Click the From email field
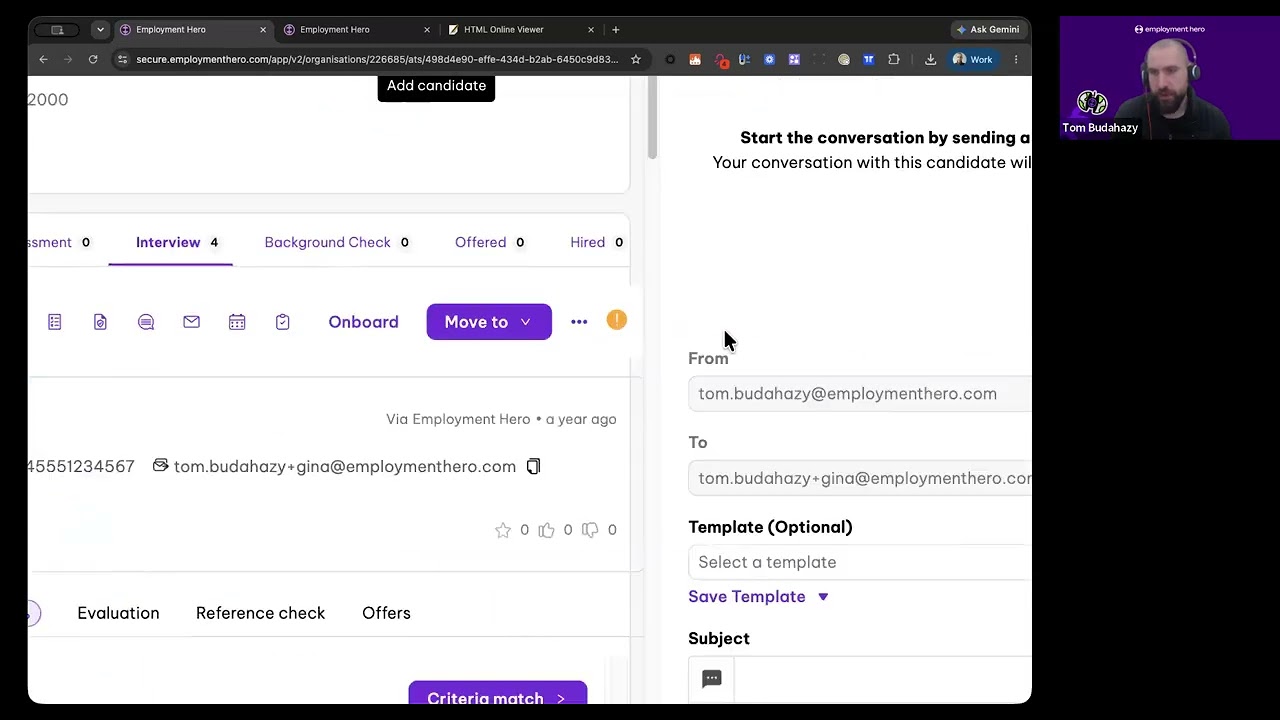 860,394
